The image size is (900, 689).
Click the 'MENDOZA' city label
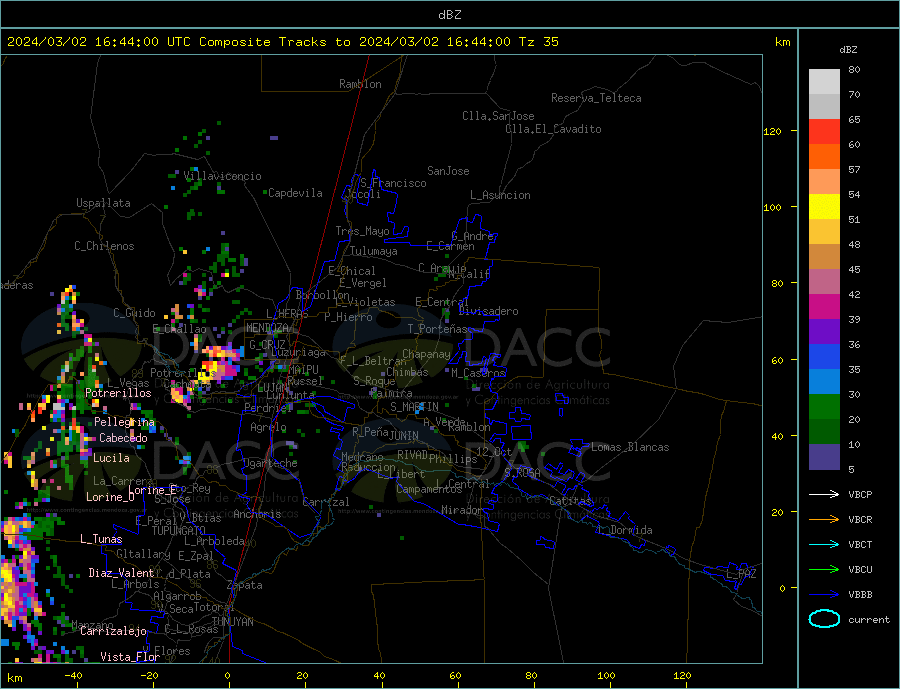[269, 328]
